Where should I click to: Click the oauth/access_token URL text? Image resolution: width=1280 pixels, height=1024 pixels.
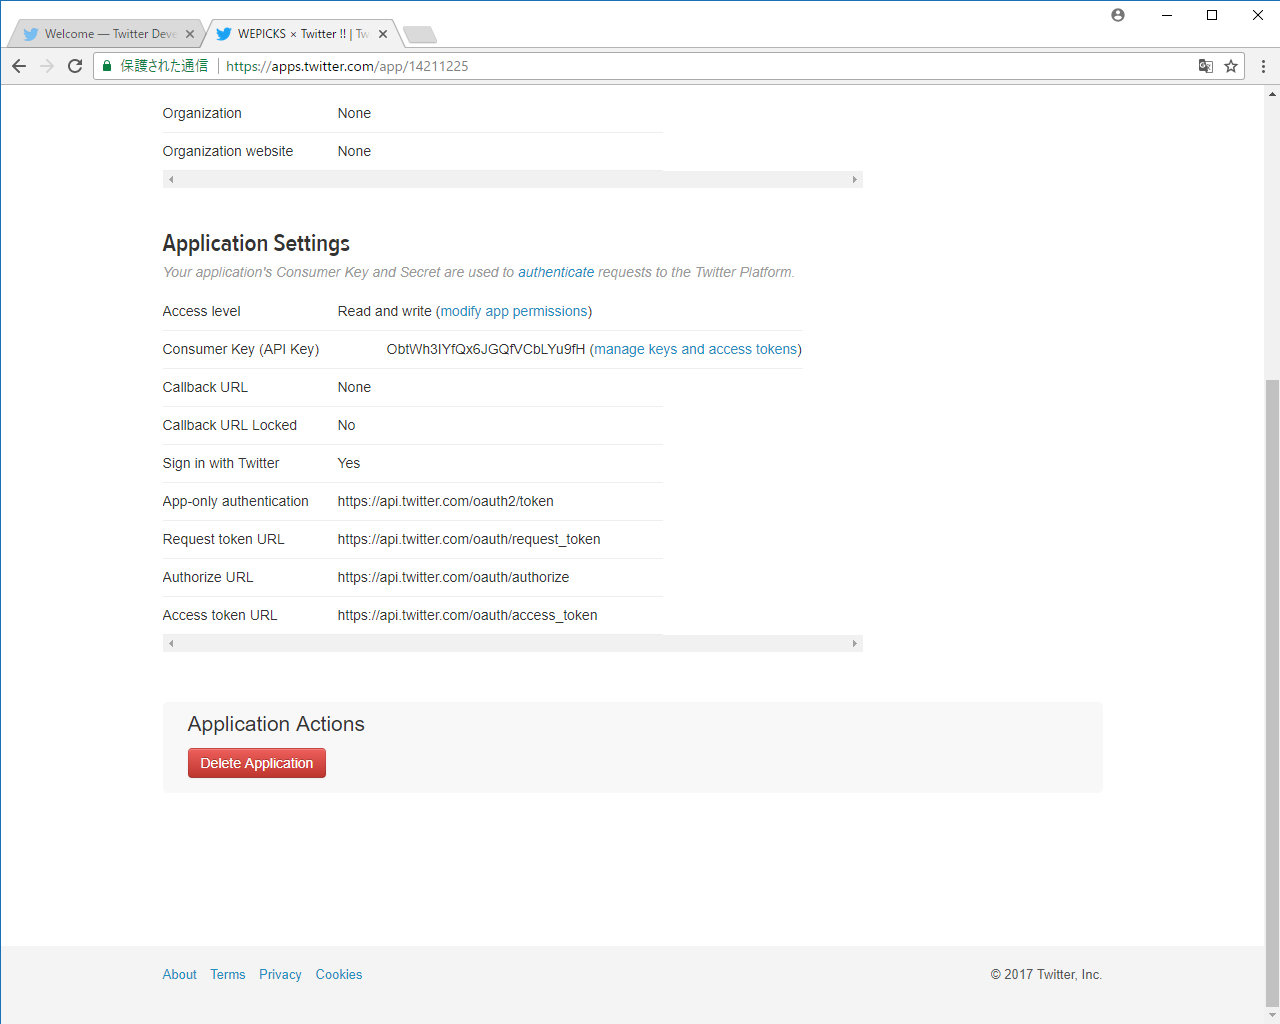468,615
